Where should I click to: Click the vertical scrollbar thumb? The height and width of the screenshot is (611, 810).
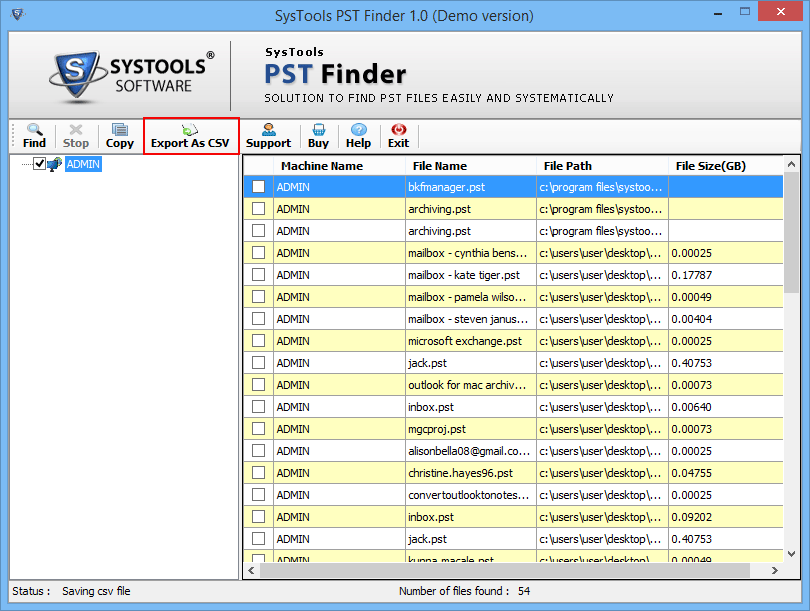[x=791, y=233]
